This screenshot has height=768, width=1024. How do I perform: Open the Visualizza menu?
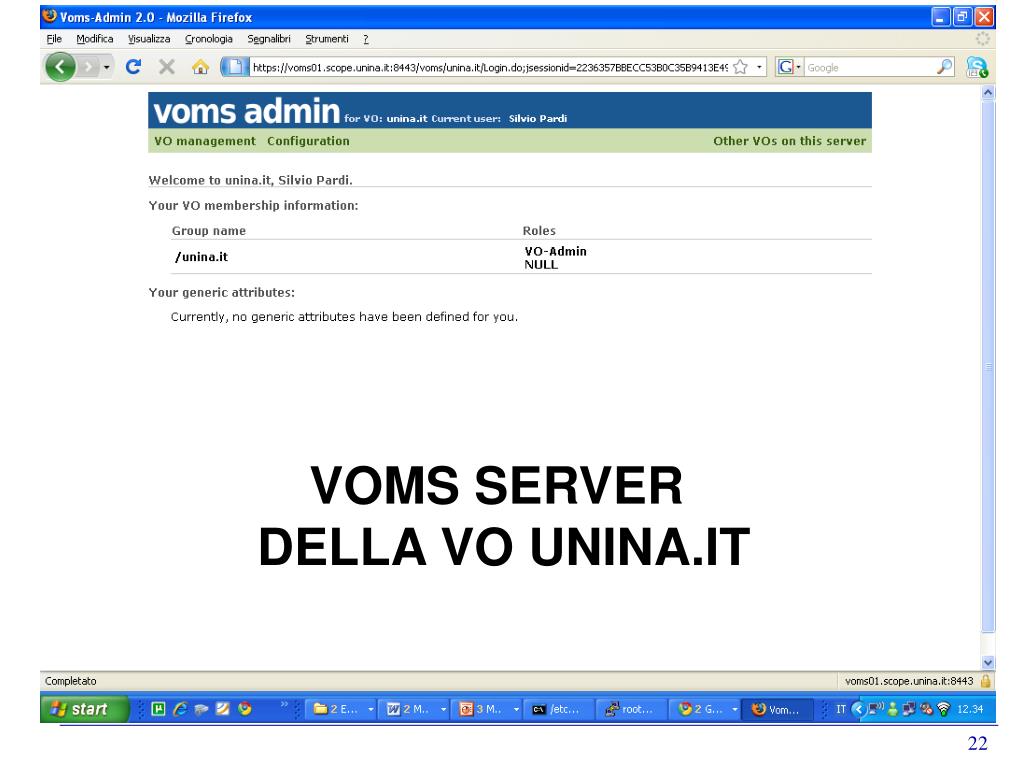coord(149,39)
